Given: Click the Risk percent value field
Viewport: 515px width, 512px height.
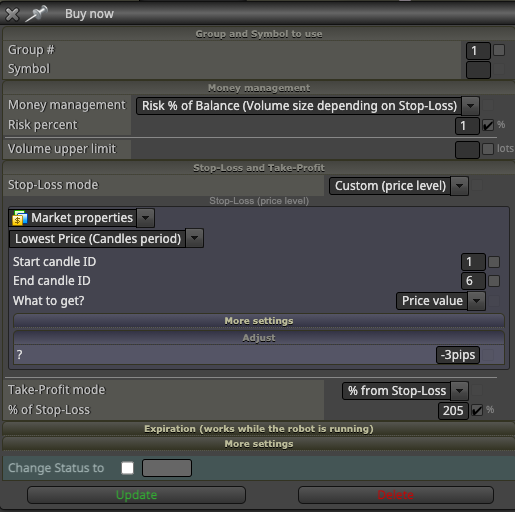Looking at the screenshot, I should [x=467, y=126].
